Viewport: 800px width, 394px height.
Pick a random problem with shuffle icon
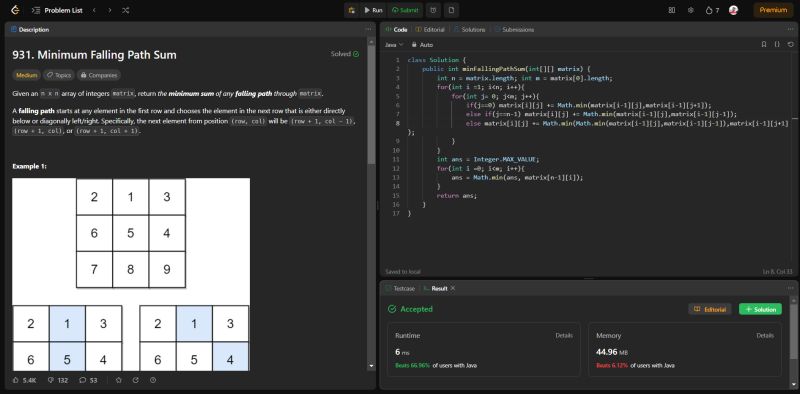click(126, 10)
